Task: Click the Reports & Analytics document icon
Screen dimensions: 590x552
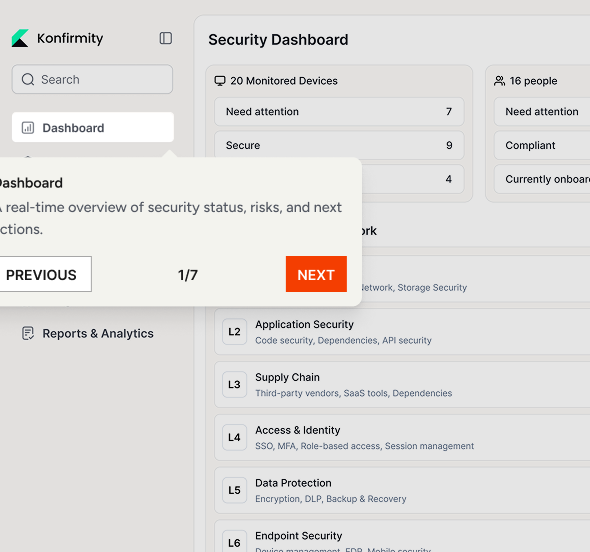Action: pos(28,333)
